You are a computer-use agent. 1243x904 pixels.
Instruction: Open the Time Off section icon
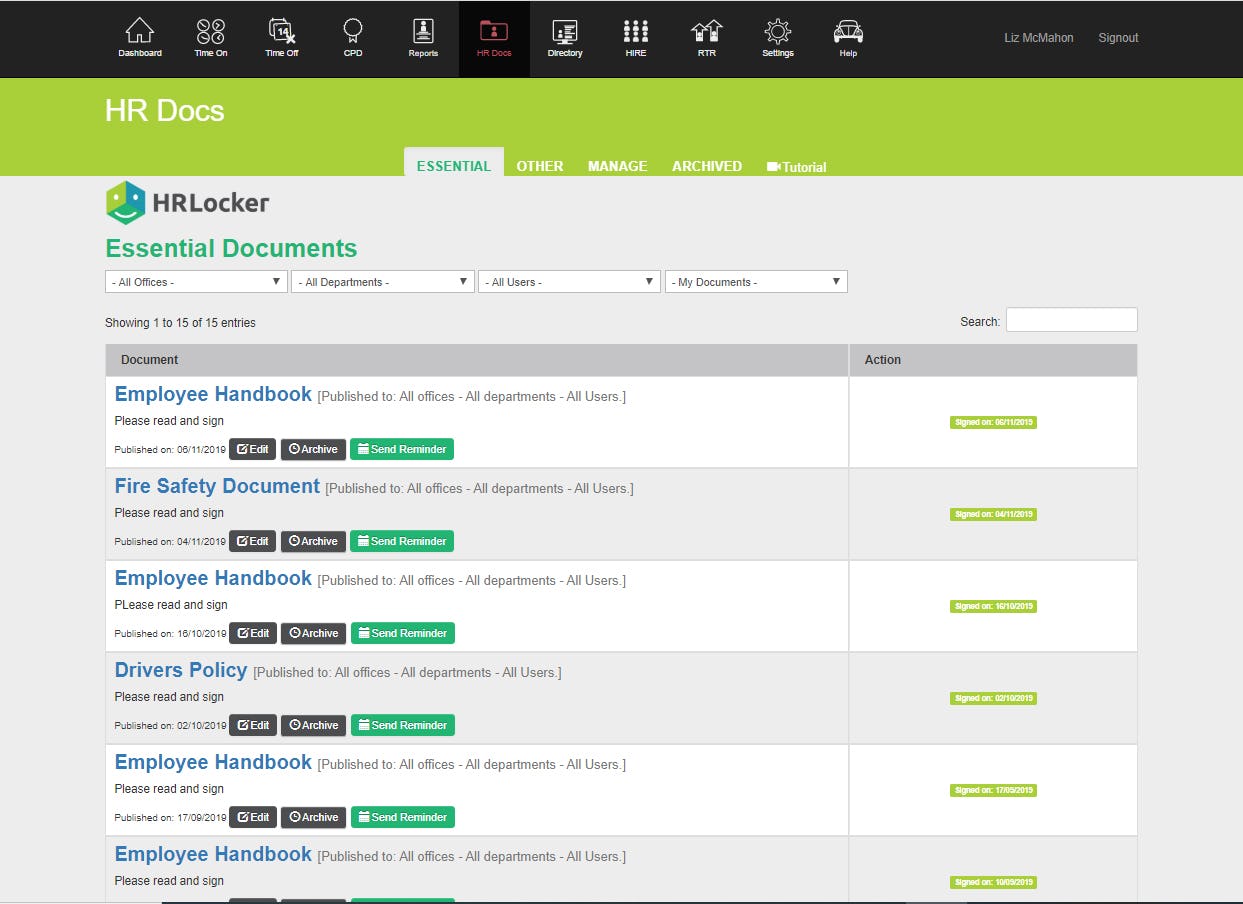[x=281, y=38]
